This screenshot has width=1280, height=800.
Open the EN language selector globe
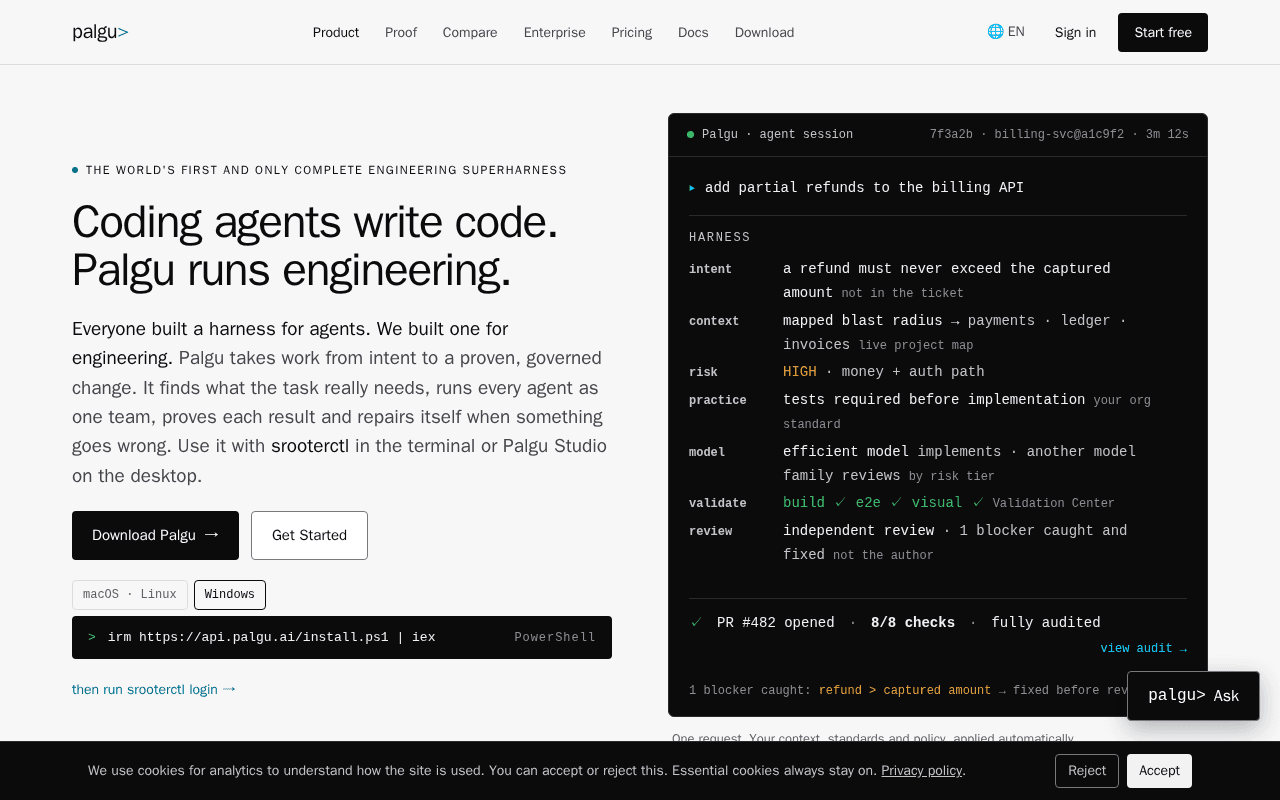click(1006, 32)
